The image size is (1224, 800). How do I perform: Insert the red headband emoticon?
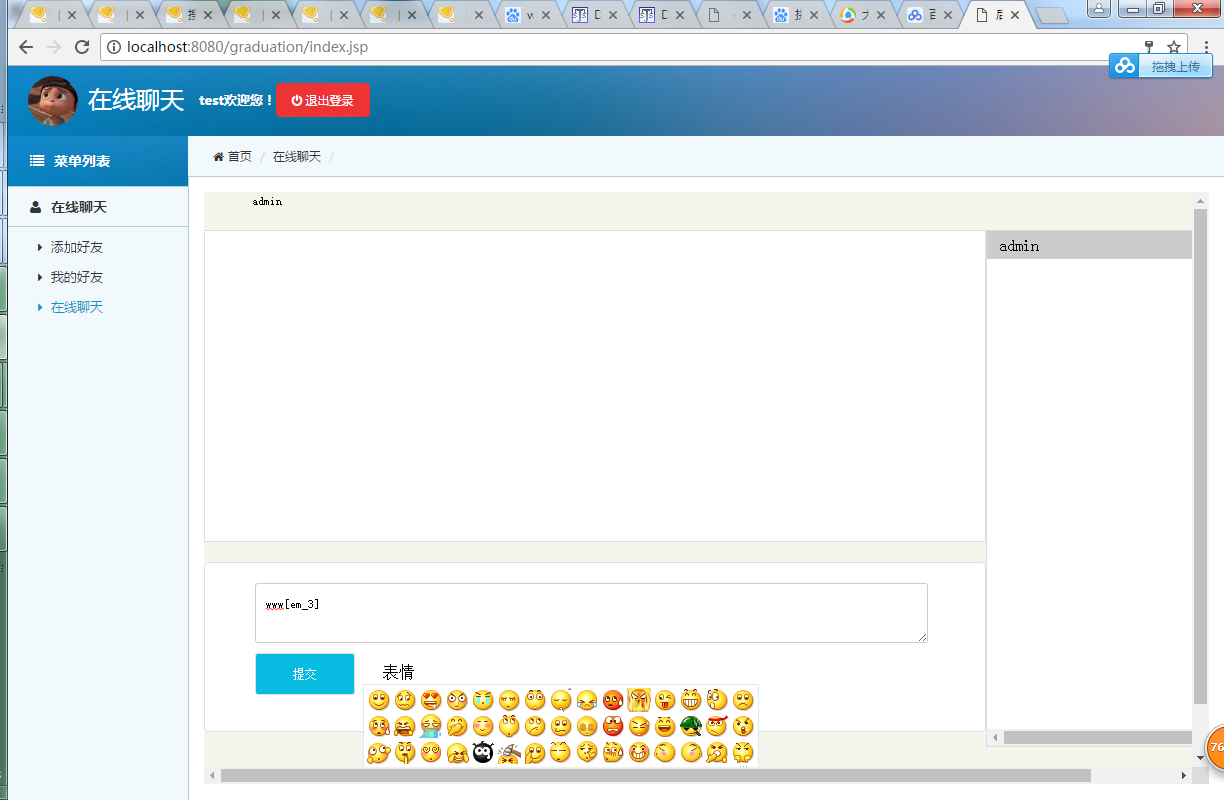click(717, 726)
